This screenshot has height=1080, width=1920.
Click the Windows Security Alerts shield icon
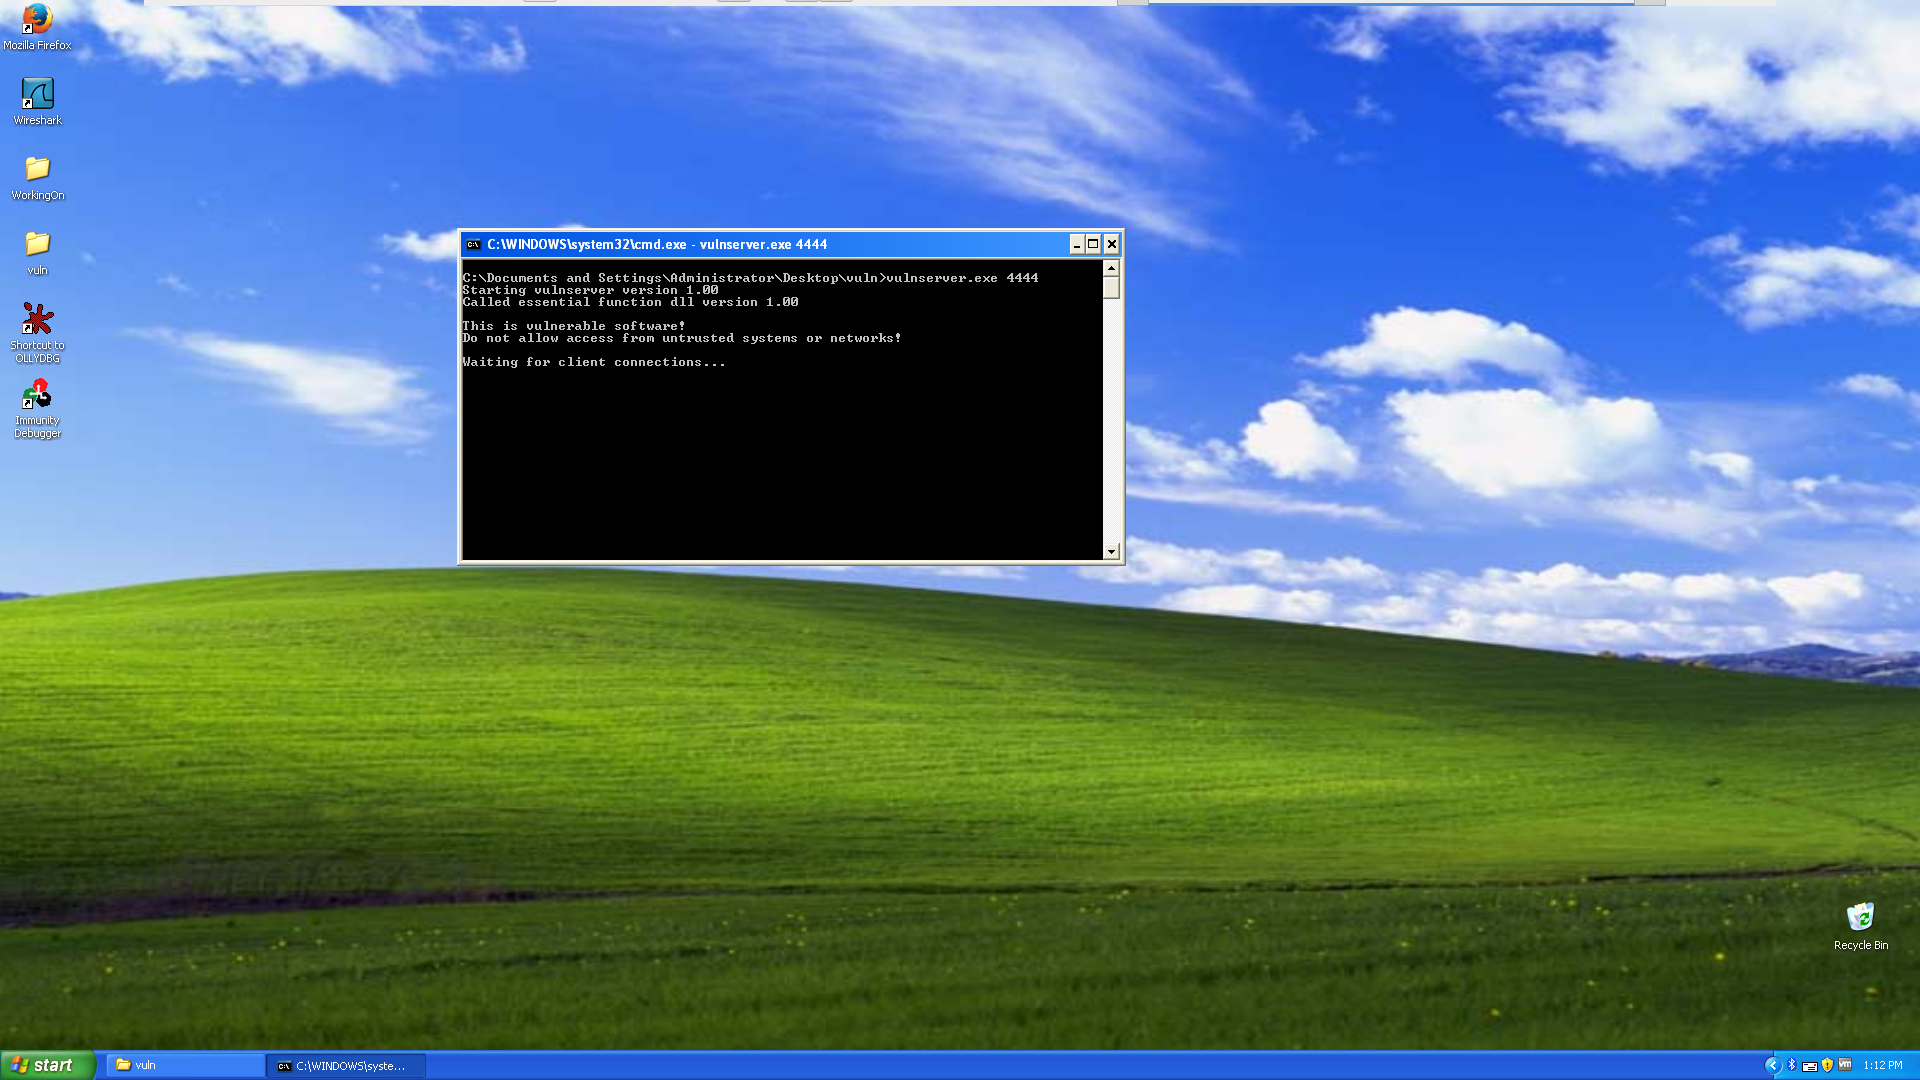pyautogui.click(x=1827, y=1065)
